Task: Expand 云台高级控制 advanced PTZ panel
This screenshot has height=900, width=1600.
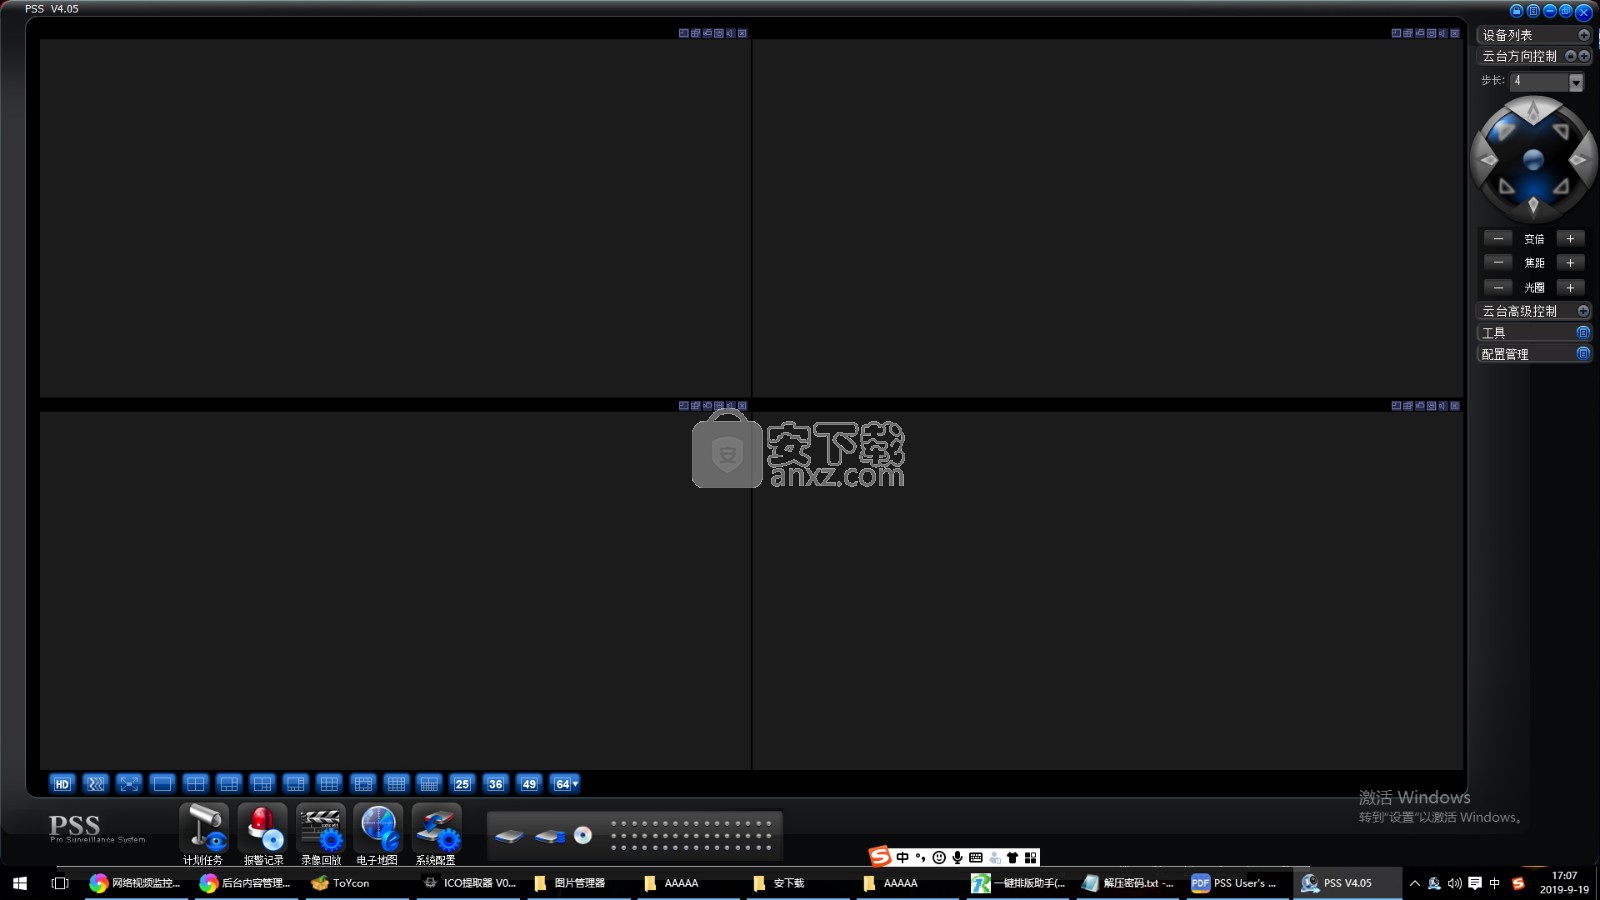Action: [1584, 311]
